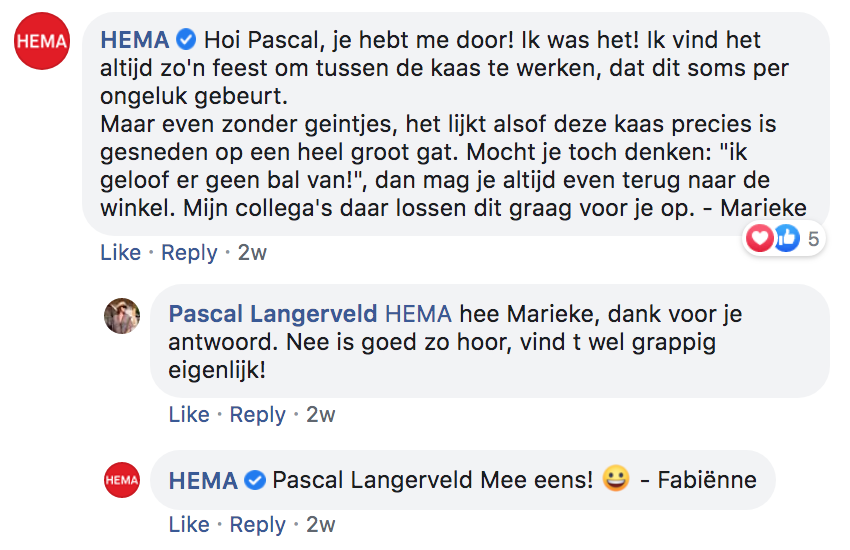Image resolution: width=850 pixels, height=550 pixels.
Task: Click verified badge on Fabiënne's reply
Action: coord(255,481)
